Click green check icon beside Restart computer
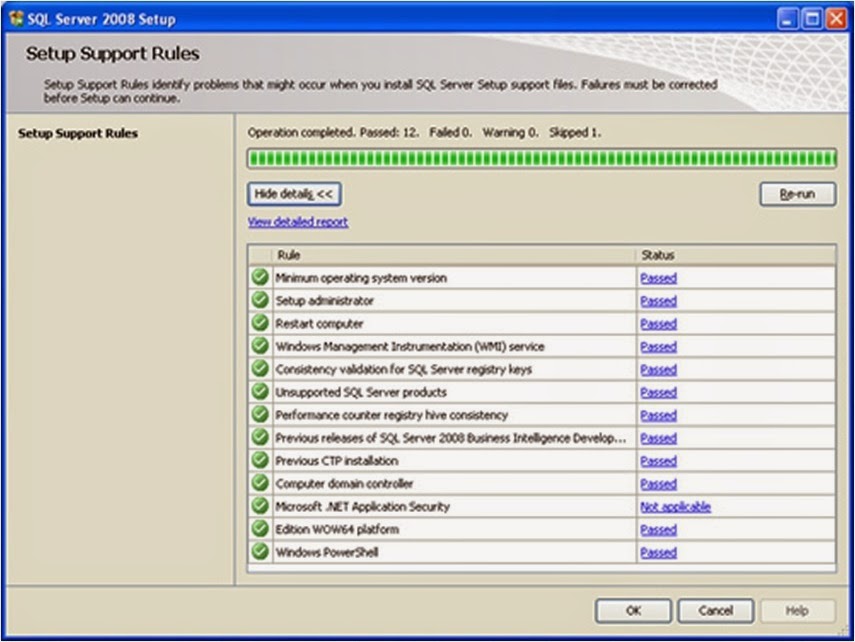This screenshot has width=855, height=642. pos(260,323)
